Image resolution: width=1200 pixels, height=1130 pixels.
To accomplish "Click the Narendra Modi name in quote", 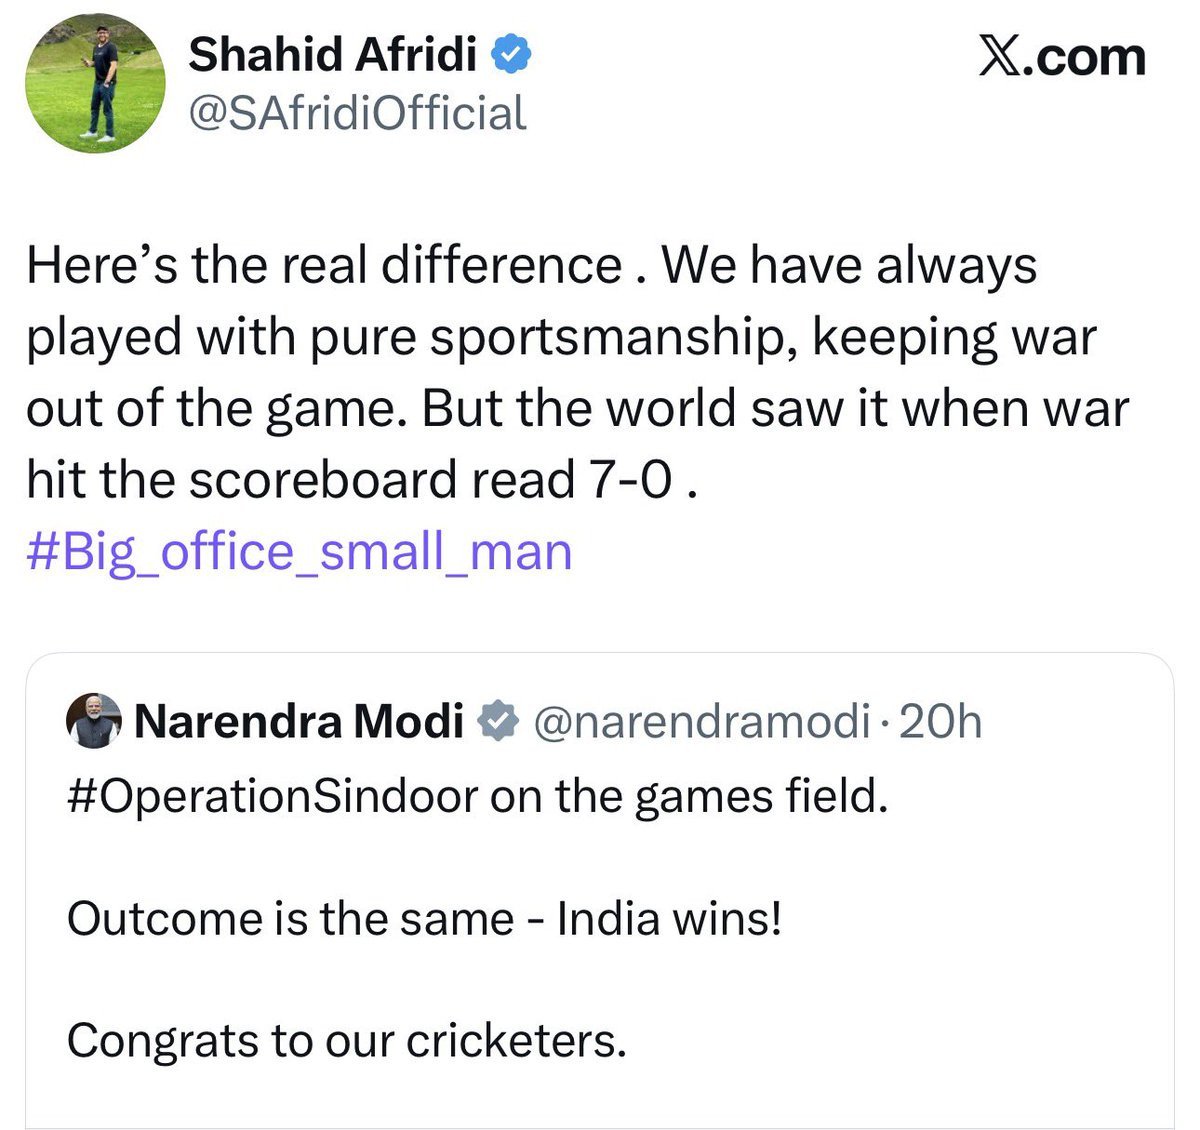I will [x=298, y=721].
